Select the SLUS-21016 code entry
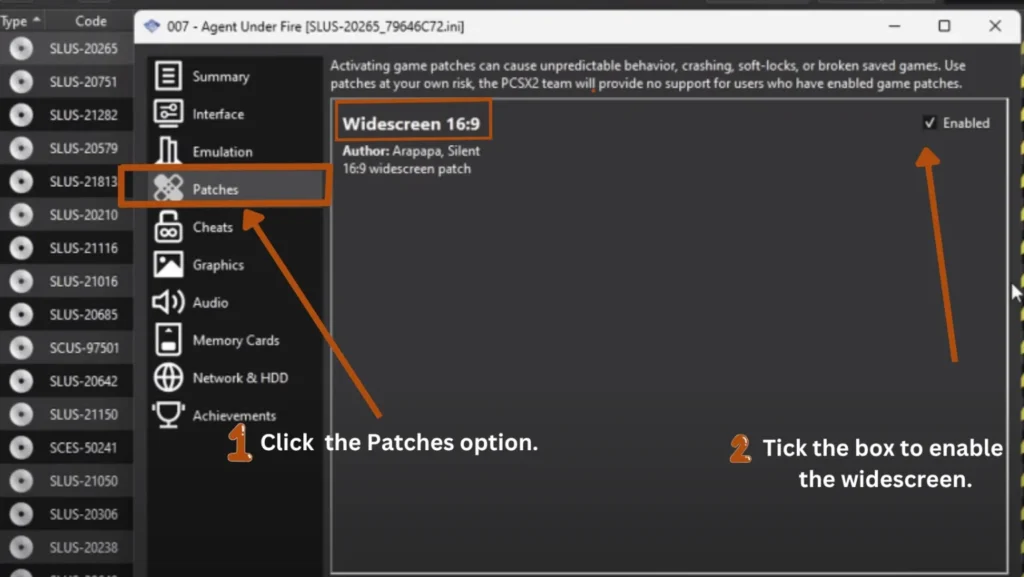 point(84,282)
